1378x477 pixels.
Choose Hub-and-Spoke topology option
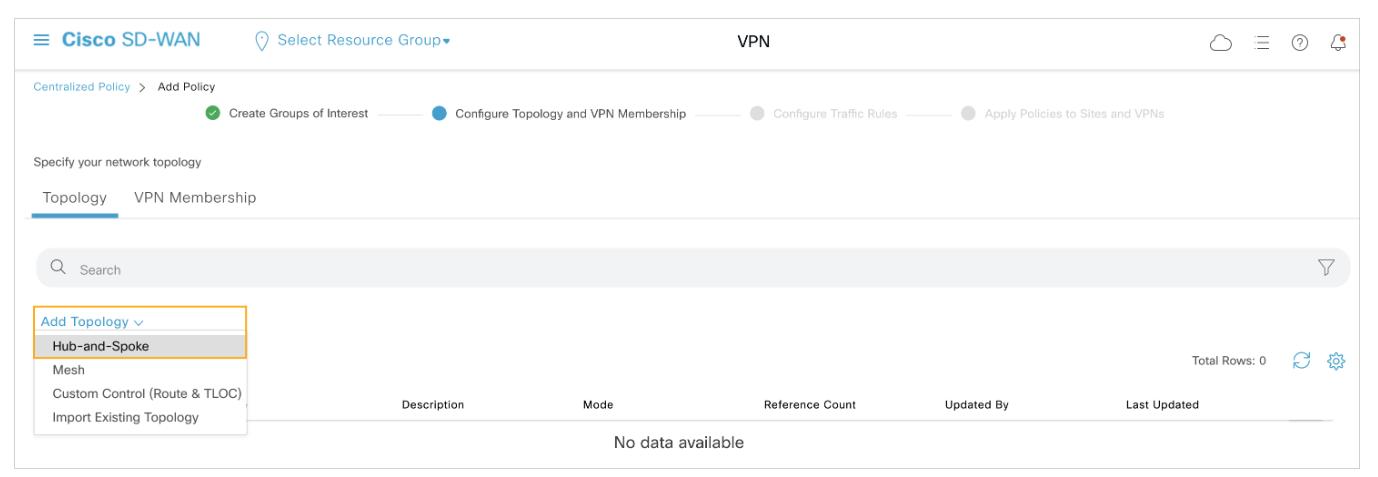[x=100, y=346]
